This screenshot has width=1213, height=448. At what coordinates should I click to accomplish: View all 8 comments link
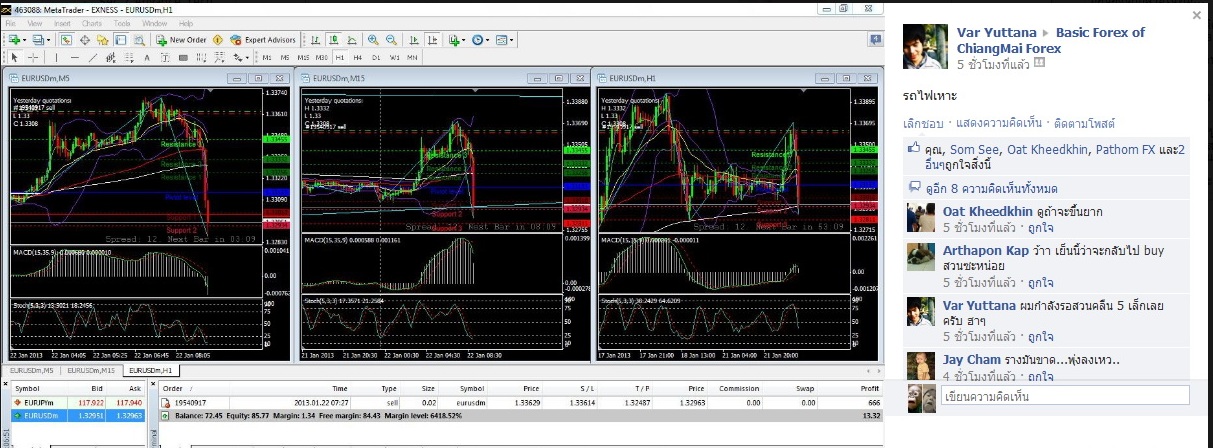click(990, 188)
